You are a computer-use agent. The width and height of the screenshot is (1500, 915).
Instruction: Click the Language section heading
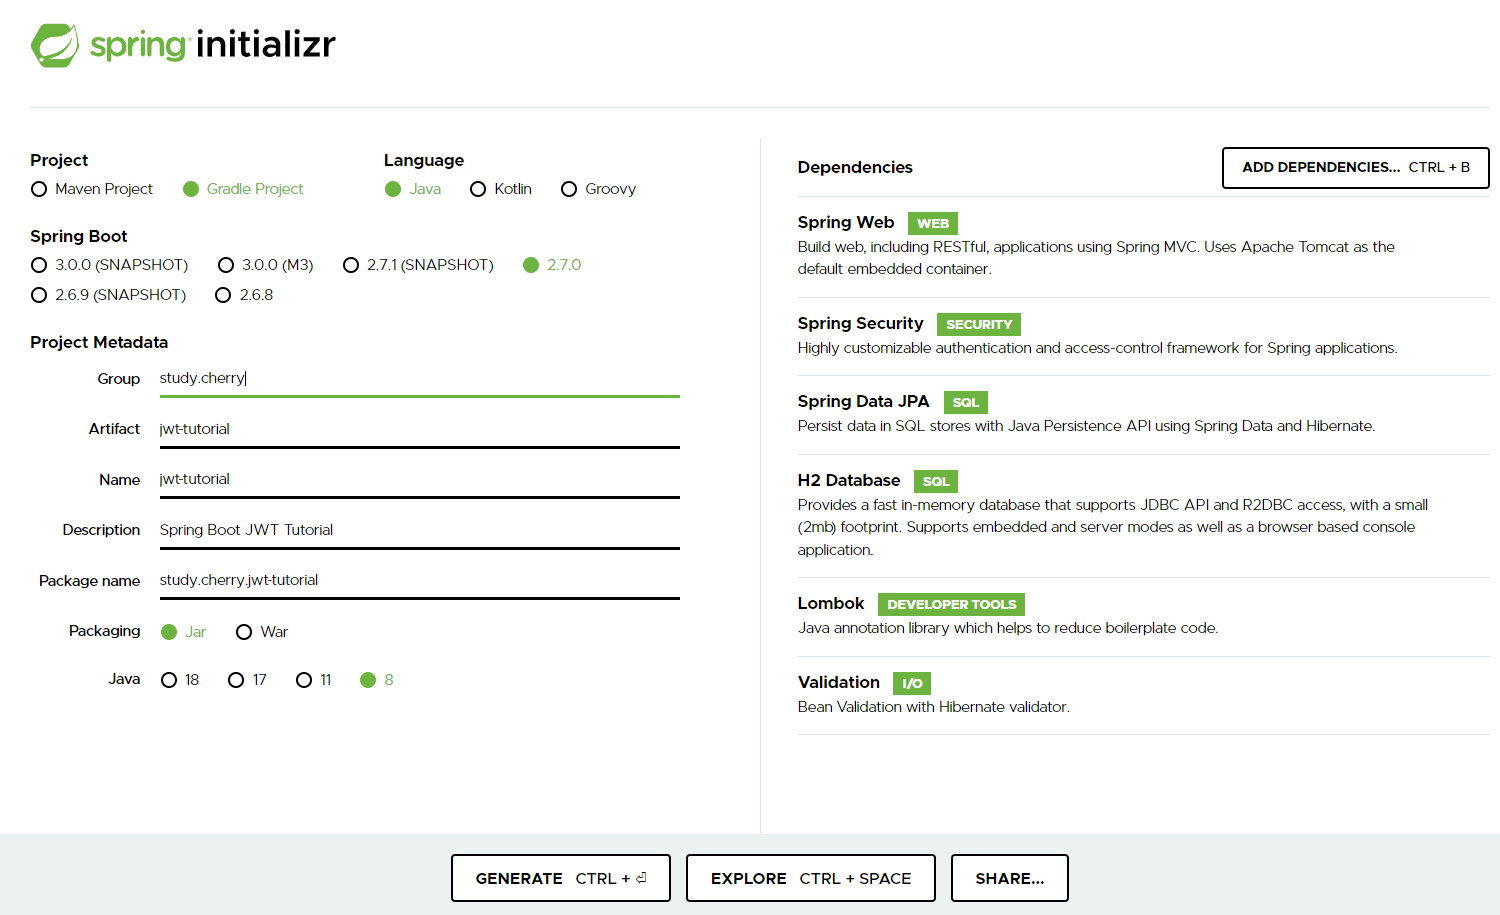[x=424, y=160]
